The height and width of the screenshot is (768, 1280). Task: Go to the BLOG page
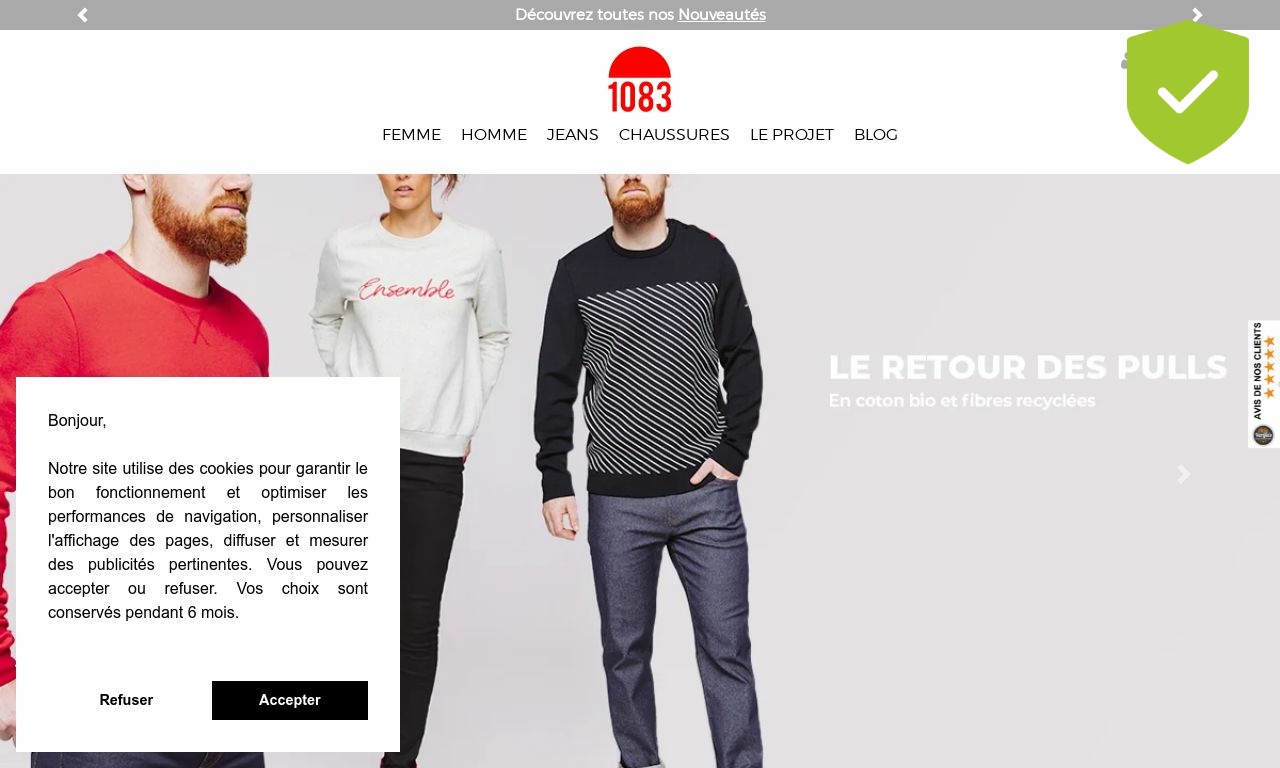click(x=876, y=135)
